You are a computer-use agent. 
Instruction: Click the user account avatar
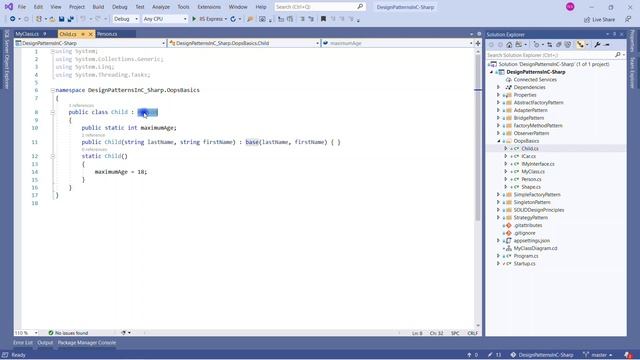570,7
